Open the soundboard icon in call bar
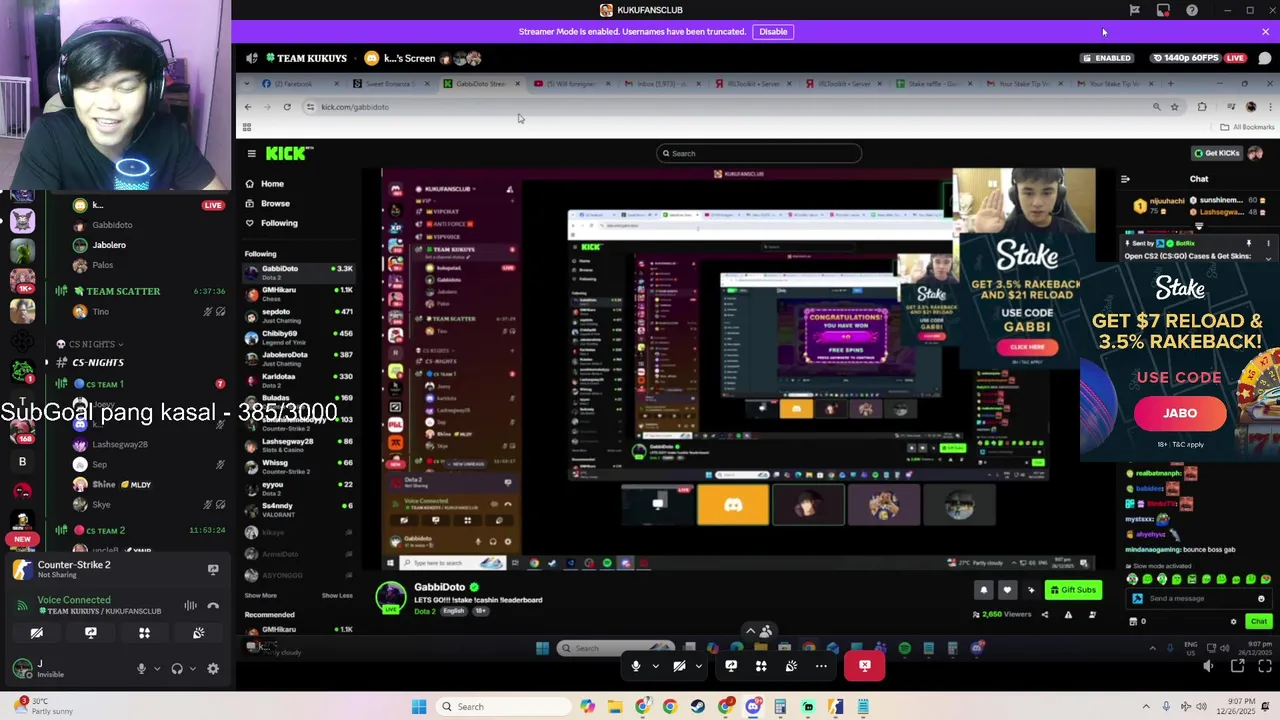Screen dimensions: 1280x720 pos(791,666)
